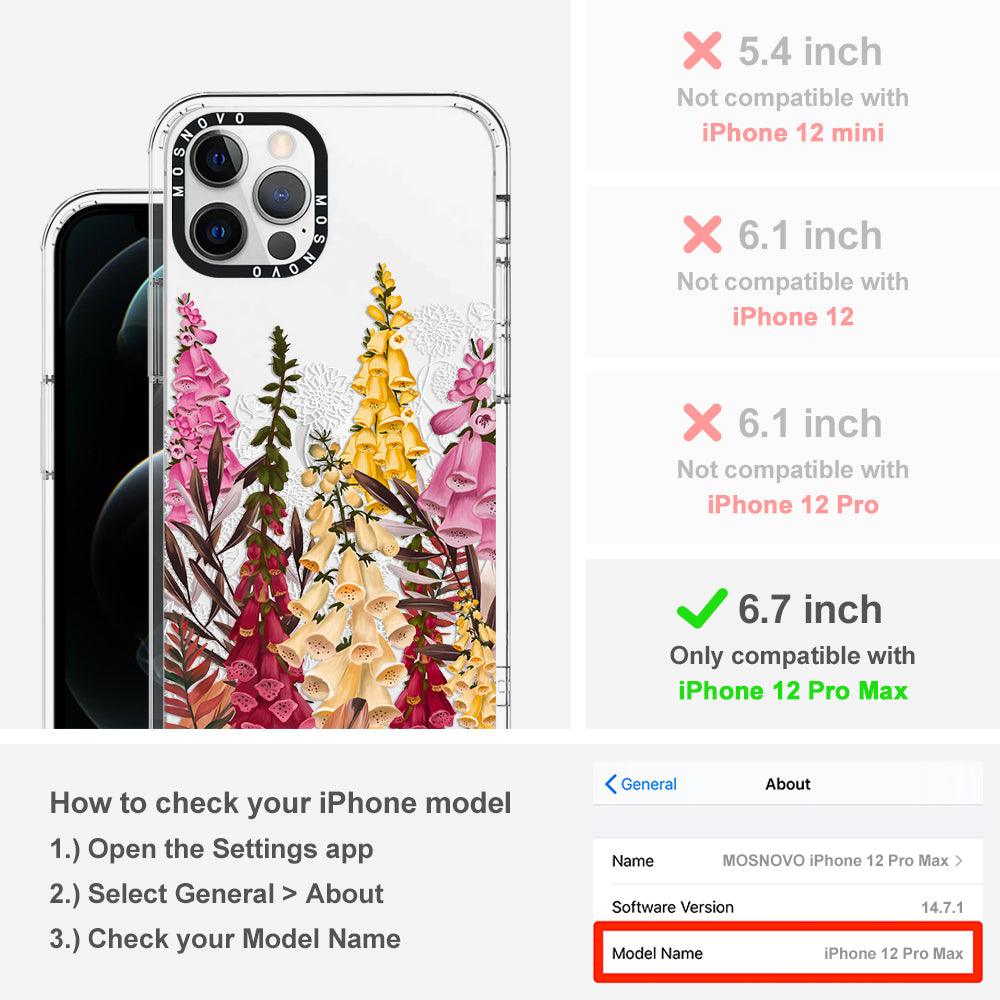Click the About header title
1000x1000 pixels.
[788, 784]
